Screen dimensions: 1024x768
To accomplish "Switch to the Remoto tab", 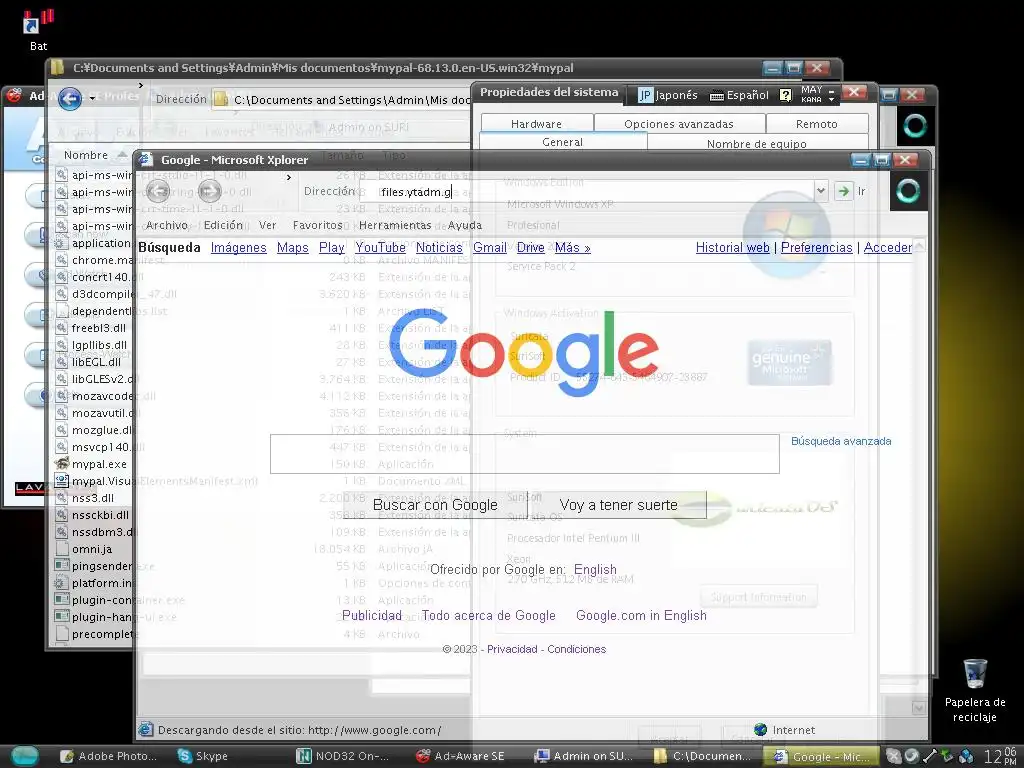I will (816, 123).
